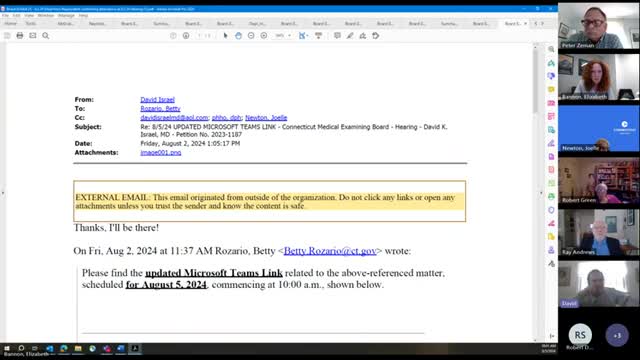The image size is (640, 360).
Task: Open the Window menu
Action: click(x=46, y=16)
